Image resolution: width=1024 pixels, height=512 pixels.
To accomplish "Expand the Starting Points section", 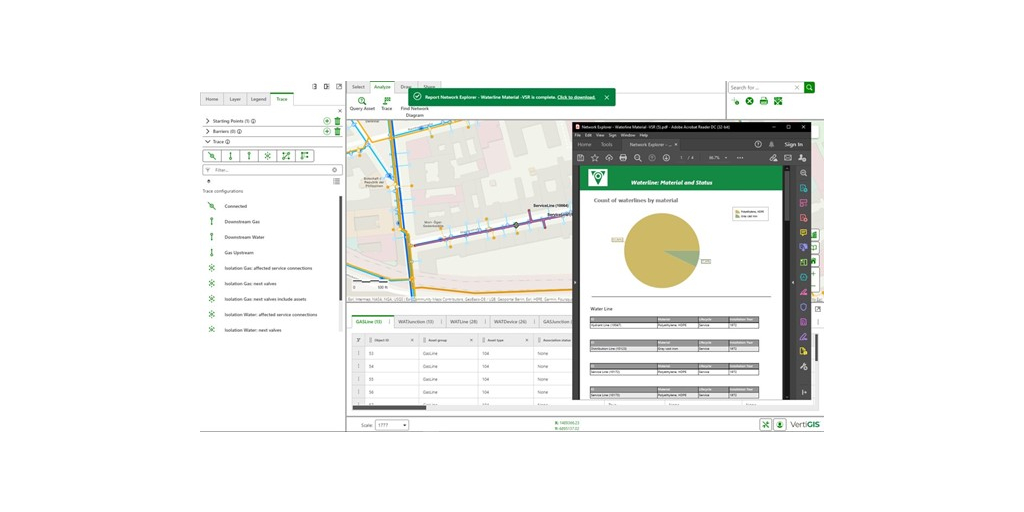I will 207,121.
